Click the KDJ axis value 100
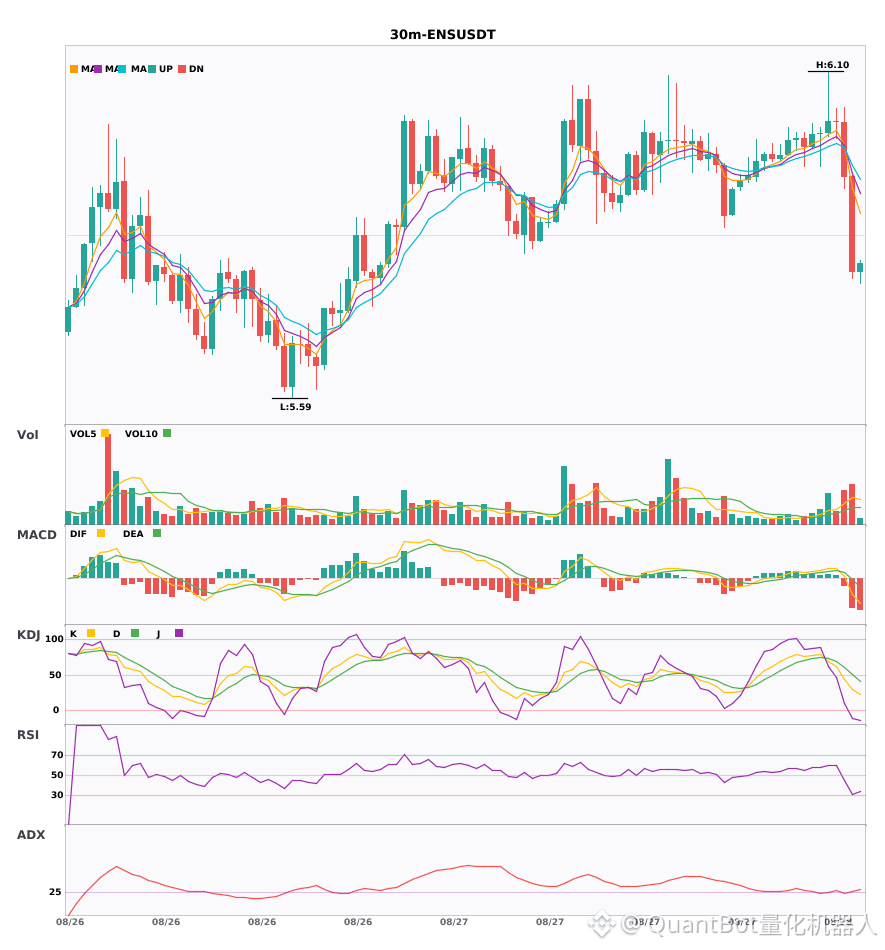Screen dimensions: 885x950 point(55,639)
